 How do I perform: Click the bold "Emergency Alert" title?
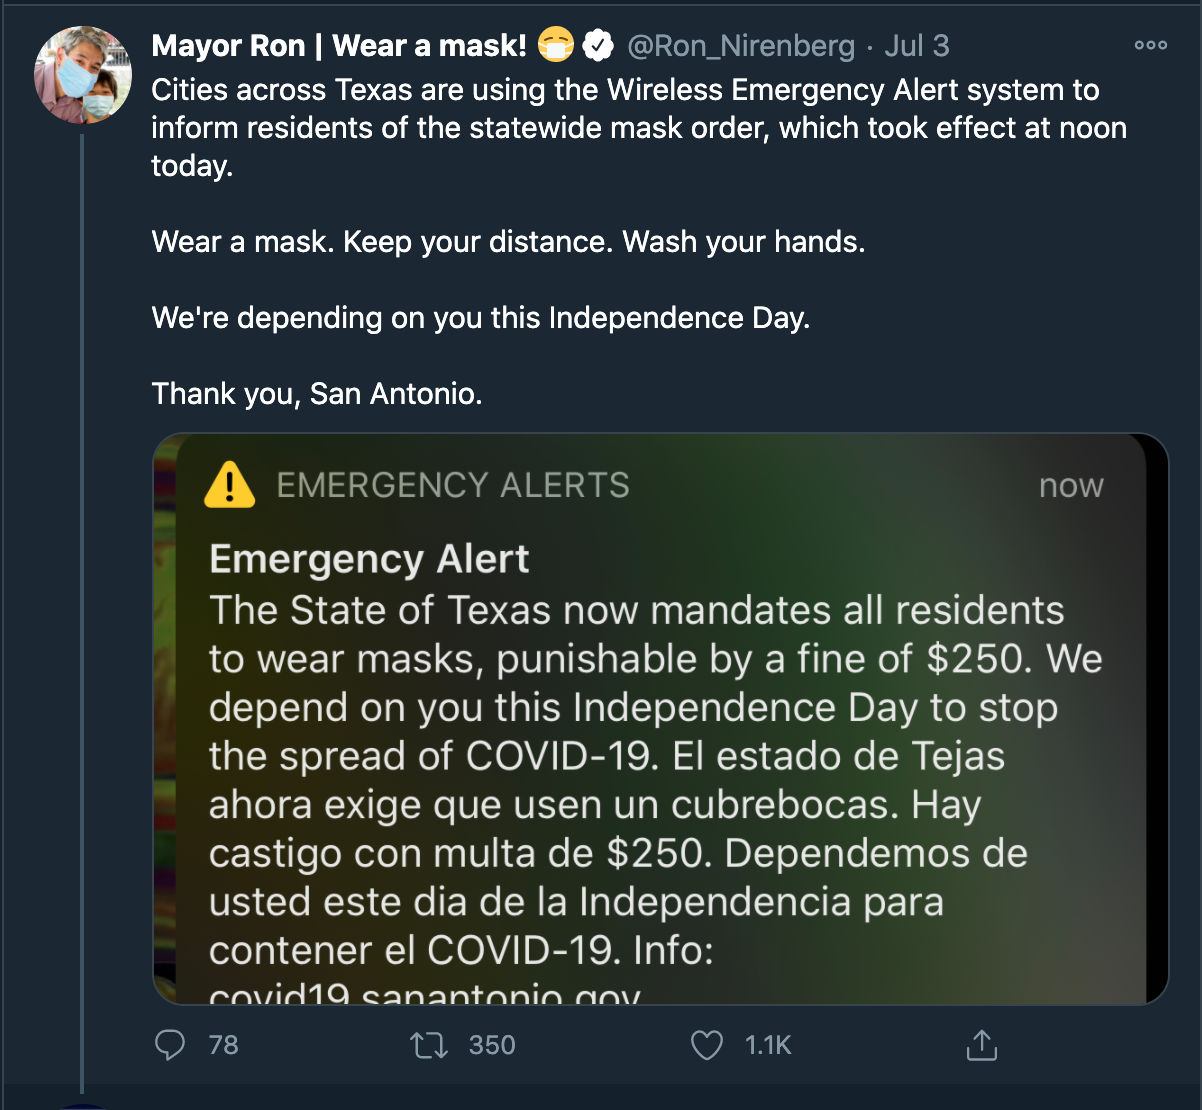[369, 559]
